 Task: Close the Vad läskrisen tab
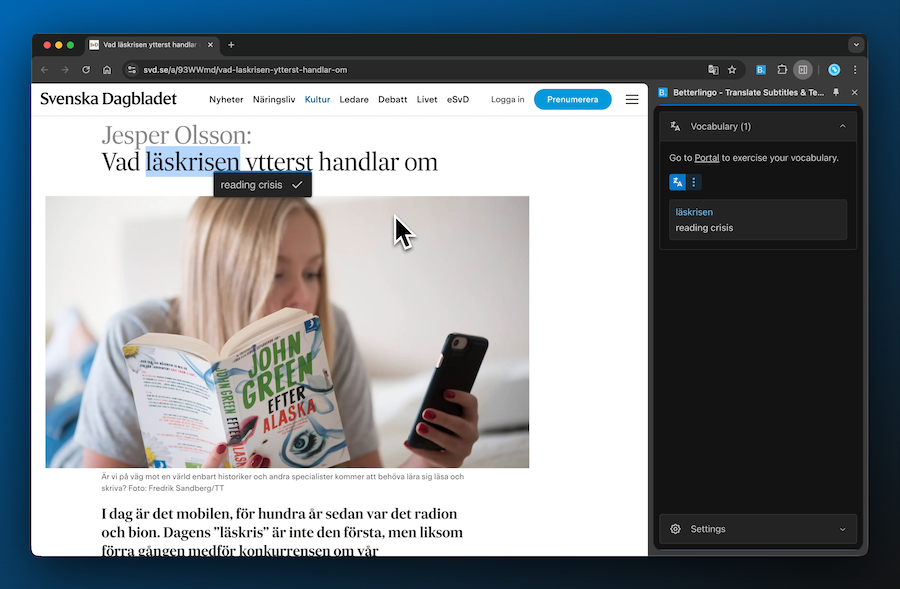(210, 45)
